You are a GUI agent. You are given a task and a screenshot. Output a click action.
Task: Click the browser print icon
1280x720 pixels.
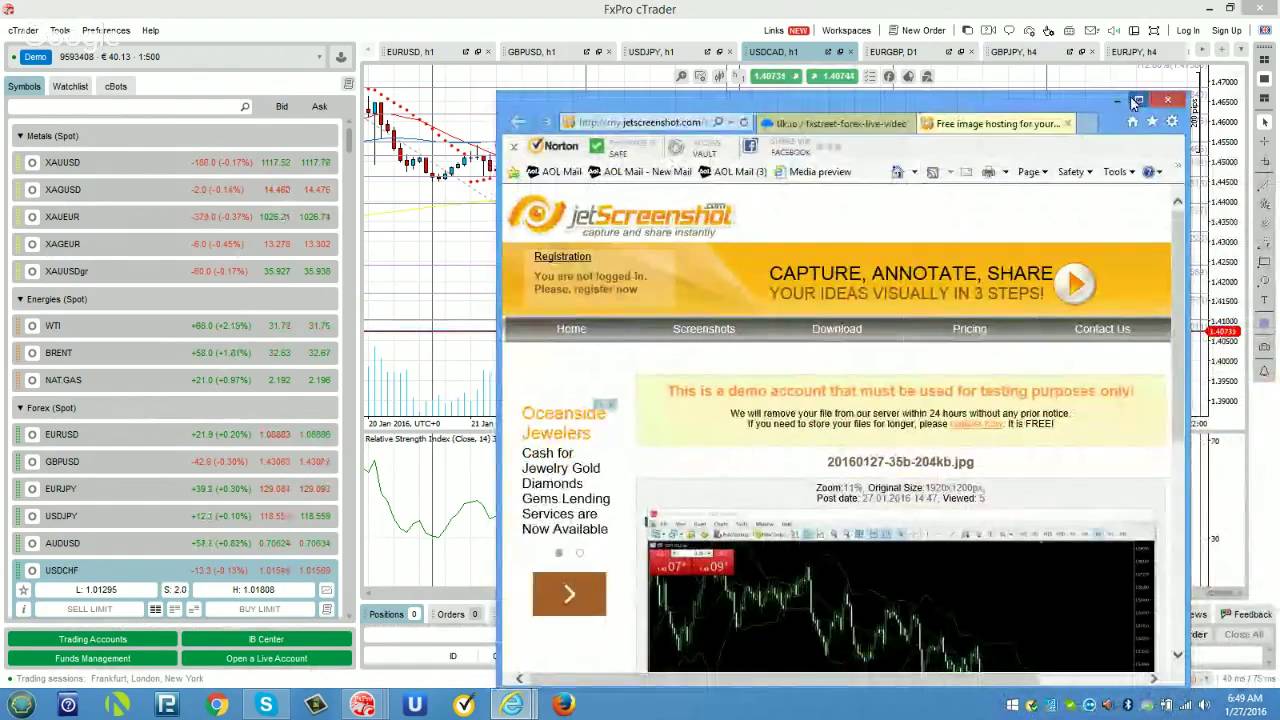pos(988,172)
